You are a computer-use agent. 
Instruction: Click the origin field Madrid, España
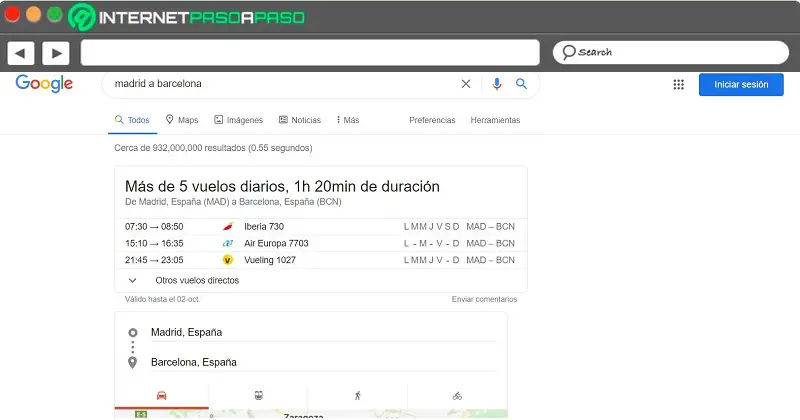(323, 332)
